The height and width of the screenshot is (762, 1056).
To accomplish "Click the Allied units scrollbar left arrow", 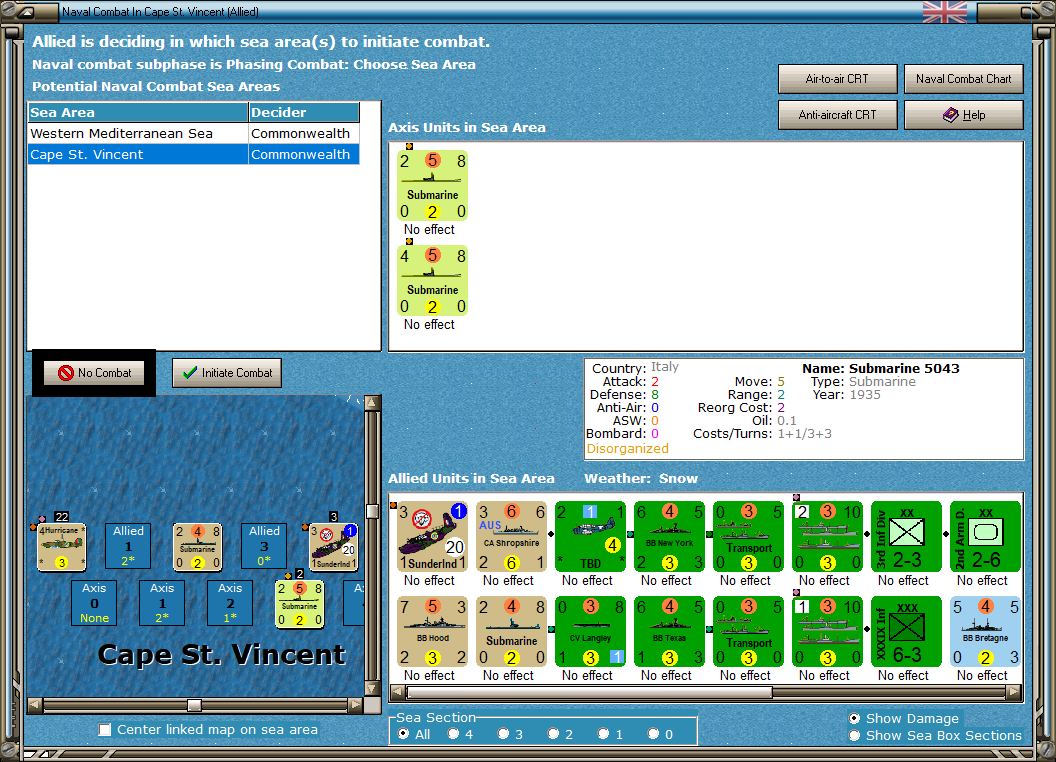I will pos(398,692).
